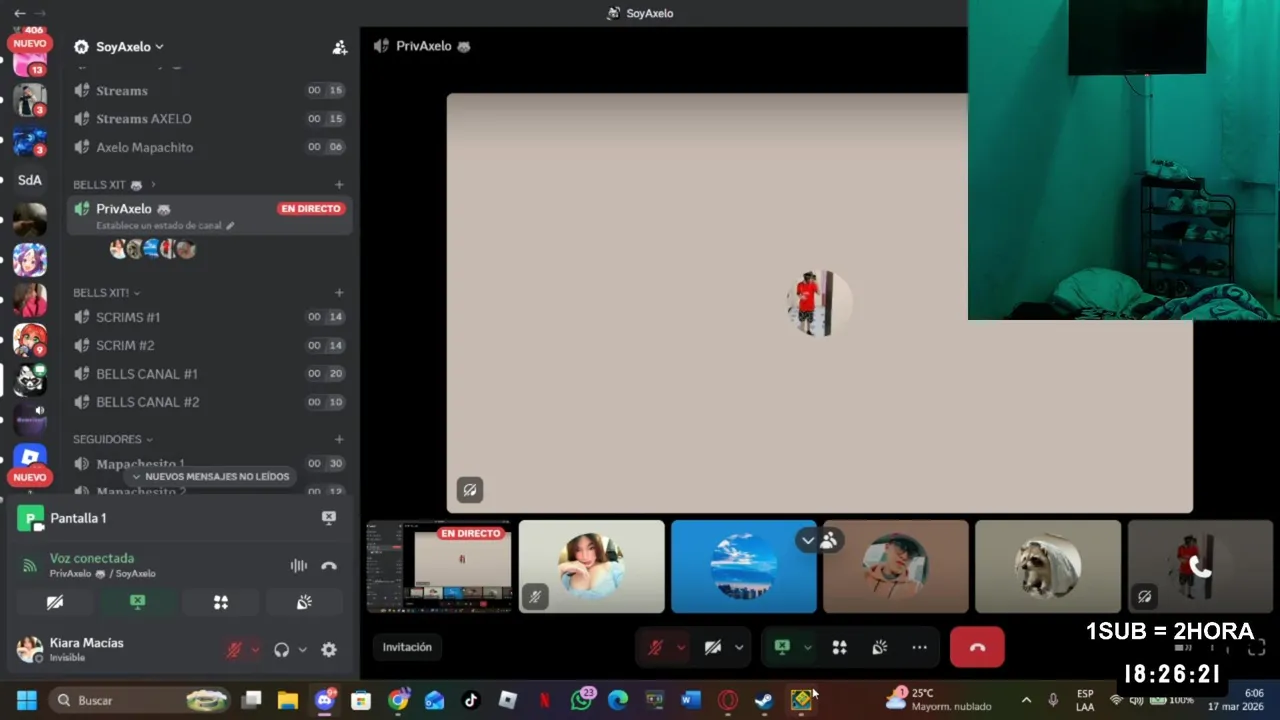The image size is (1280, 720).
Task: Stop streaming Pantalla 1 icon
Action: (x=329, y=518)
